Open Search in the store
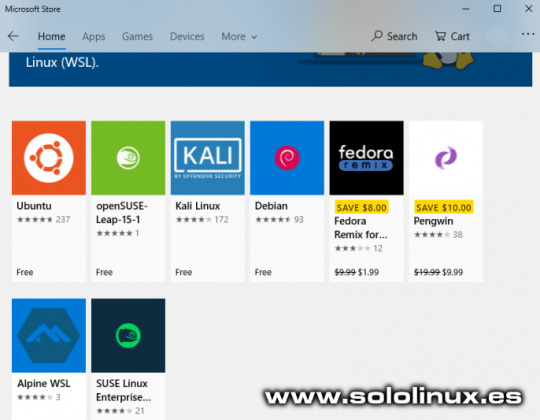Viewport: 540px width, 420px height. 394,36
